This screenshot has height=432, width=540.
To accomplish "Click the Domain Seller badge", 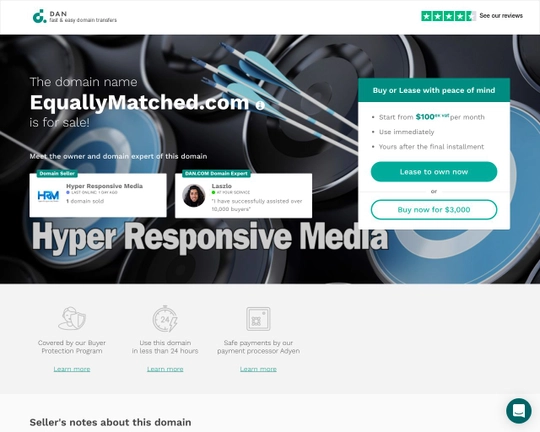I will [57, 173].
